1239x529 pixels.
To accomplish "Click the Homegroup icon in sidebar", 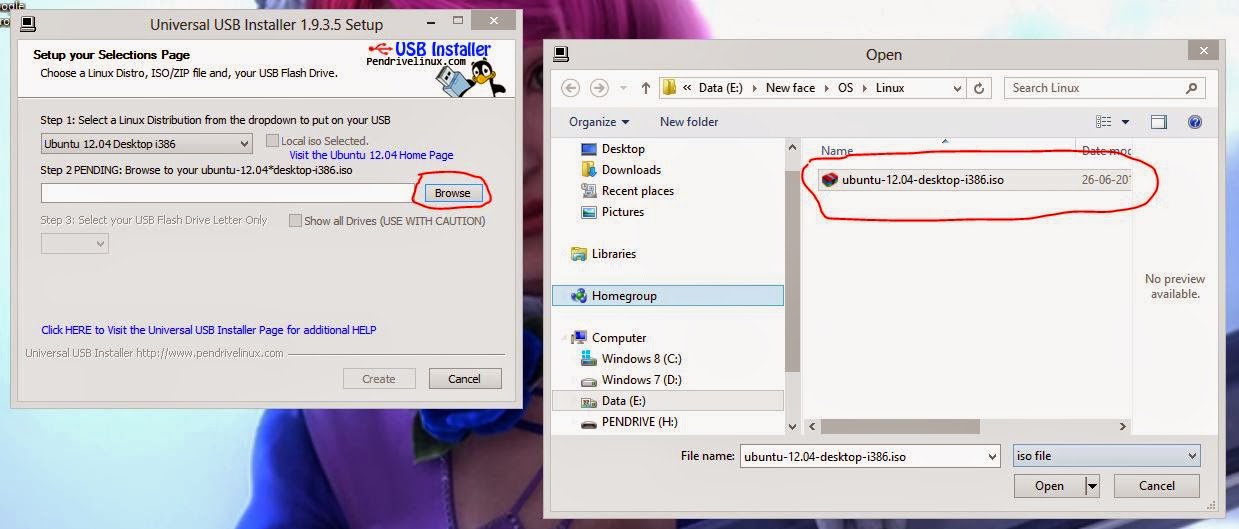I will 579,296.
